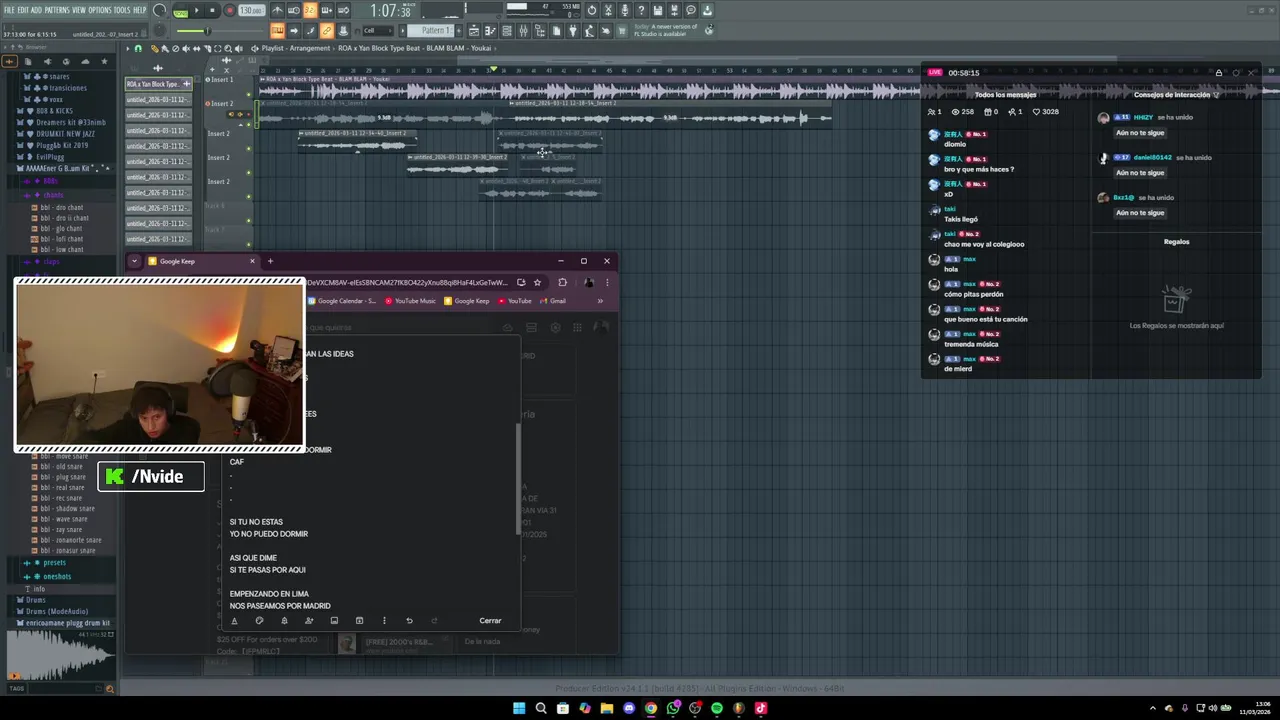This screenshot has height=720, width=1280.
Task: Click the floppy disk save icon in FL toolbar
Action: [x=657, y=10]
